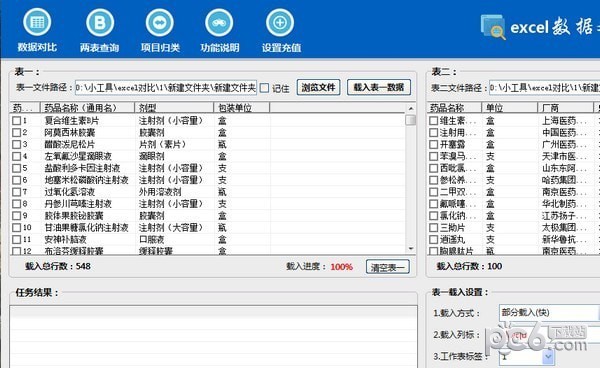Click the 药品名称（通用名） column header
This screenshot has width=600, height=368.
tap(88, 108)
